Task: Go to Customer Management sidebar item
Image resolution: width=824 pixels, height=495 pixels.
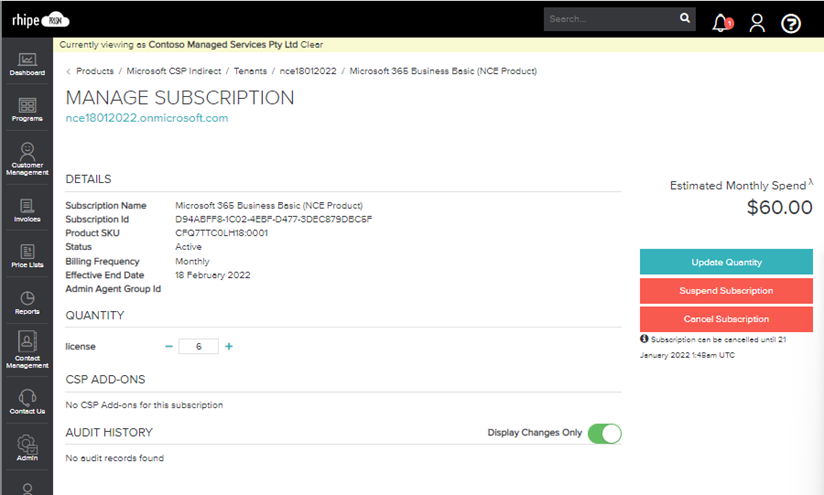Action: pyautogui.click(x=27, y=159)
